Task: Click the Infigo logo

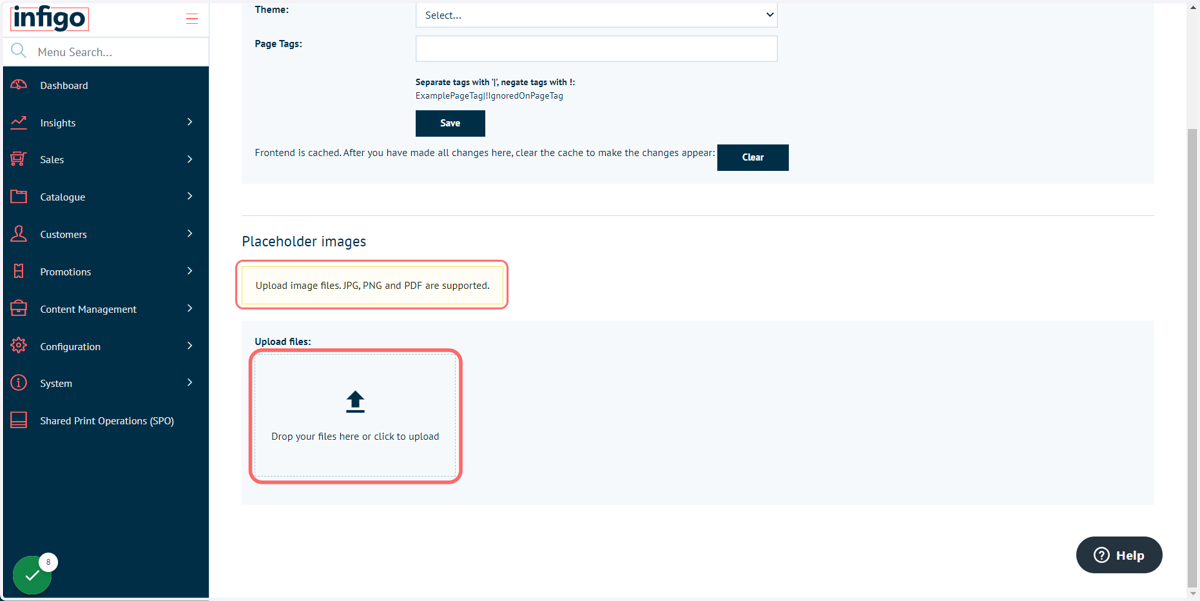Action: tap(50, 18)
